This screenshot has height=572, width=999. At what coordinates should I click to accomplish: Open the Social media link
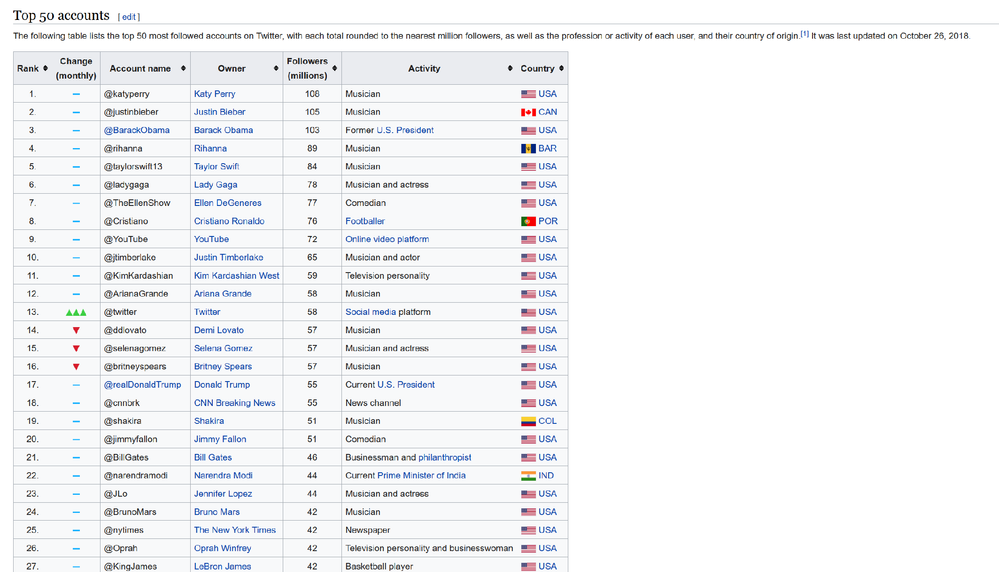[371, 312]
